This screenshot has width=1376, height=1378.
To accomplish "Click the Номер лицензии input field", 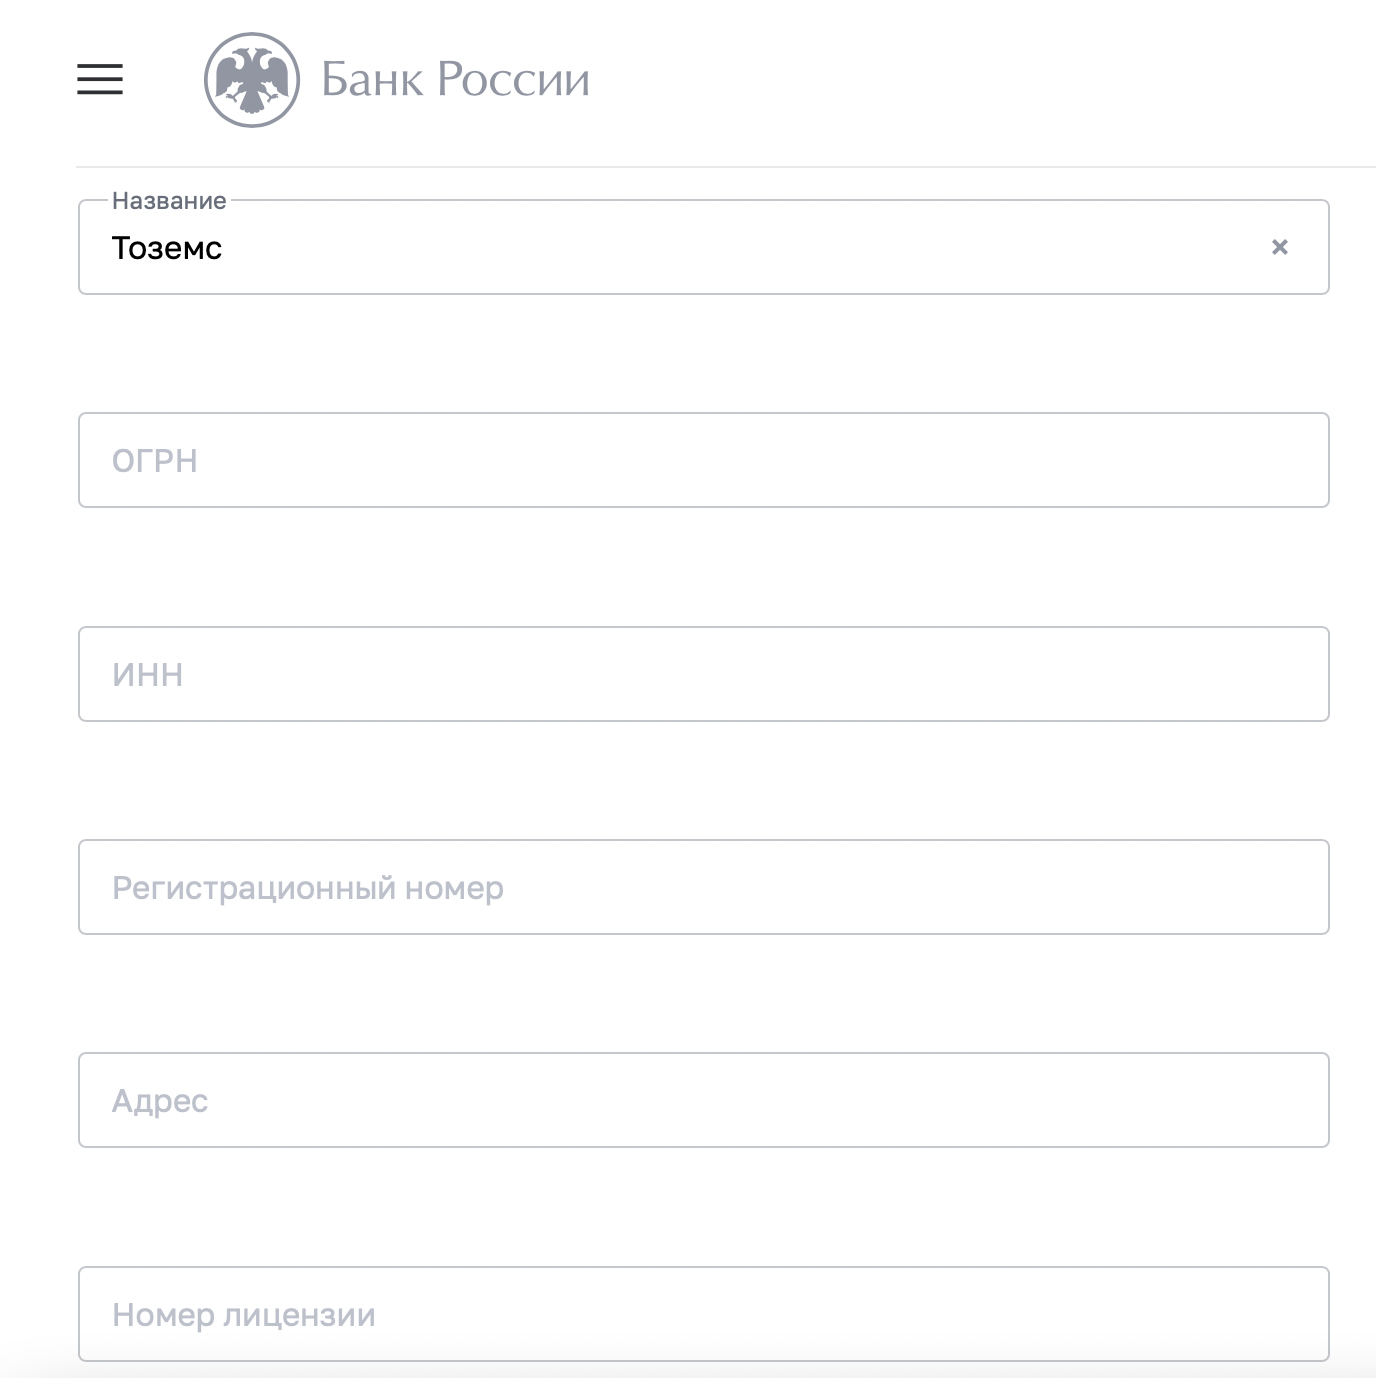I will coord(704,1314).
